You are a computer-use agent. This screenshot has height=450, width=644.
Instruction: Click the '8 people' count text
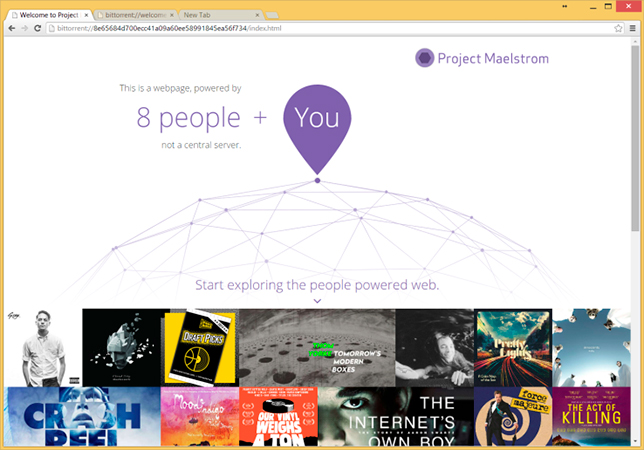click(188, 118)
